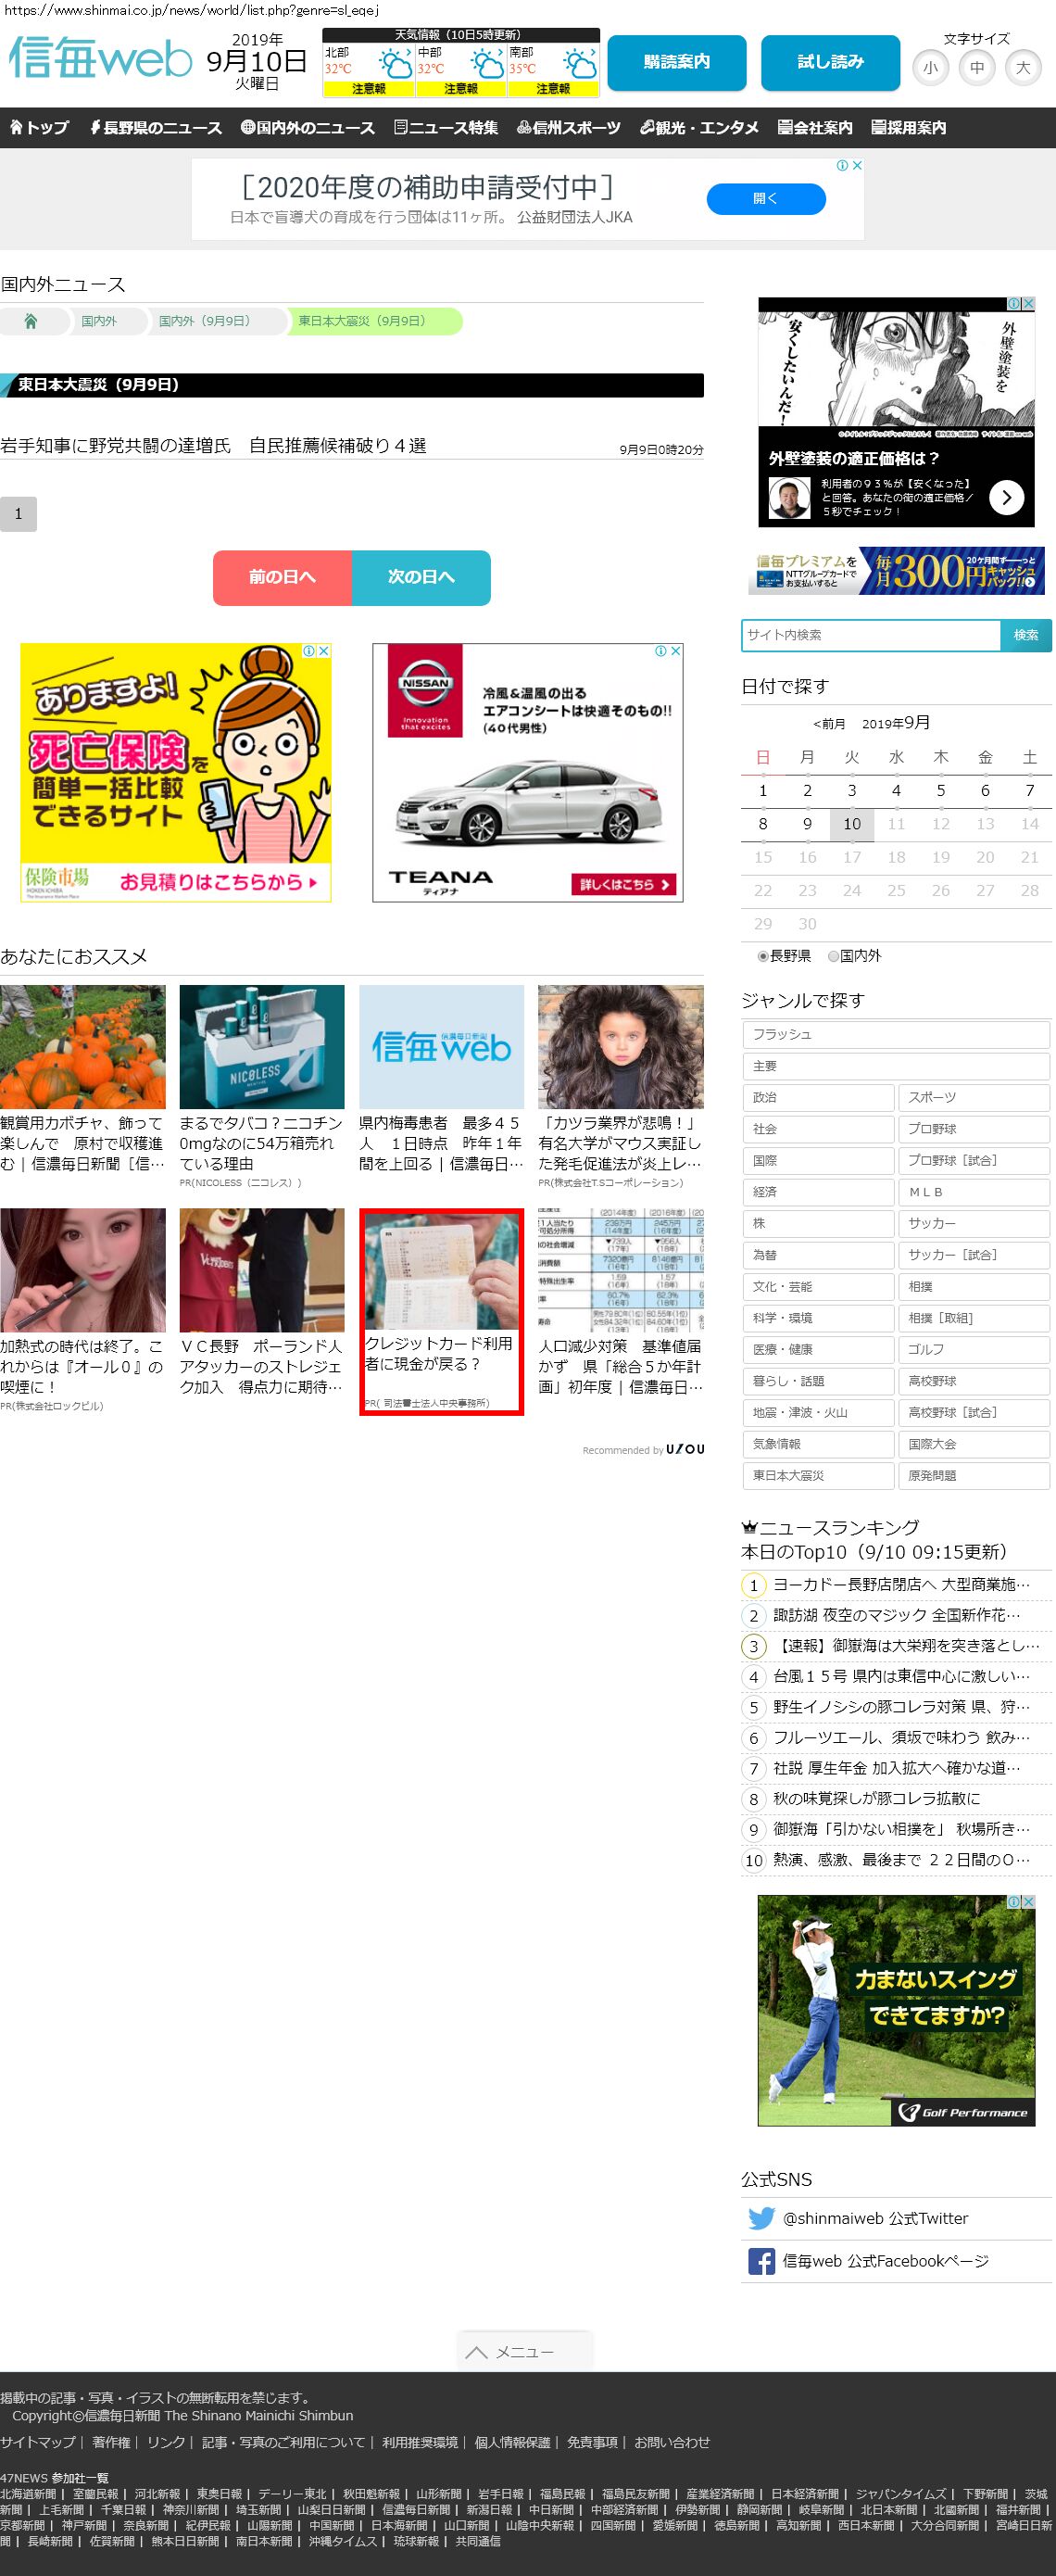
Task: Open the トップ menu
Action: 39,128
